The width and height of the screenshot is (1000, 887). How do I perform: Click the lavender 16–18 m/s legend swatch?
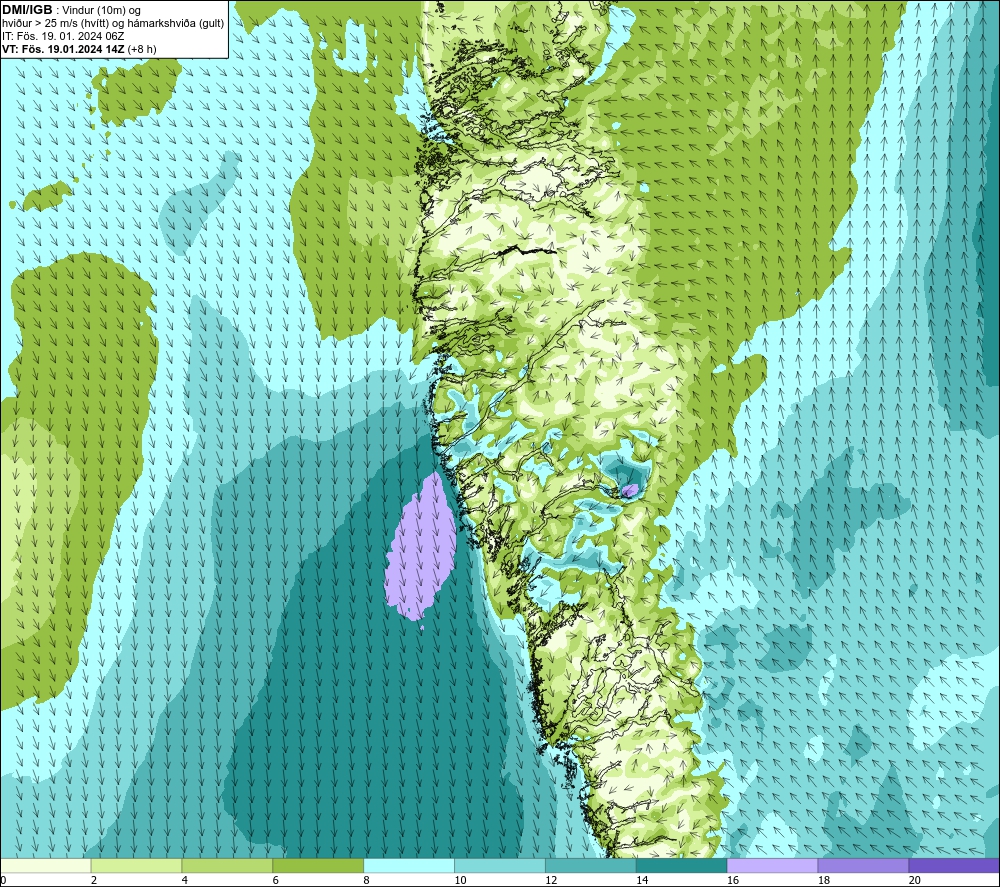[x=772, y=865]
